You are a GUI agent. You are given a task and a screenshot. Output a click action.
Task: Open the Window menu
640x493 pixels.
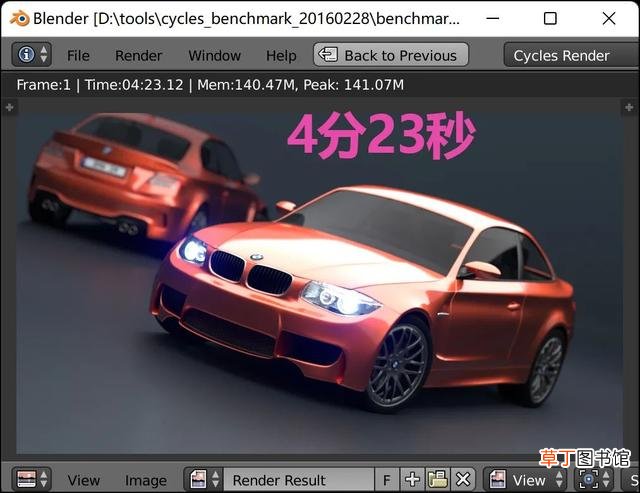point(214,56)
